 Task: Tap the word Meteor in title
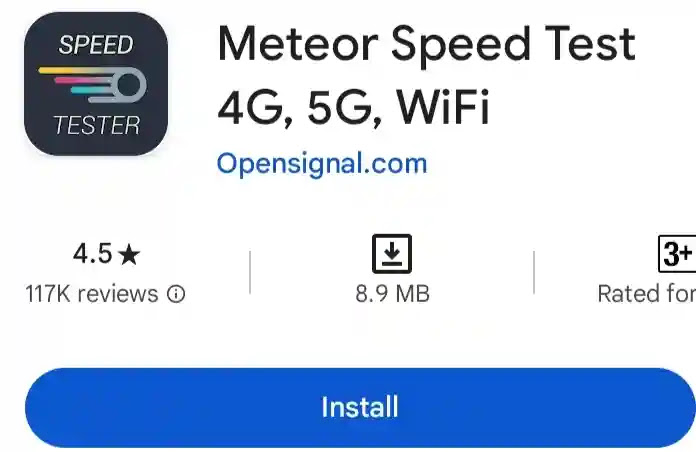pos(298,44)
